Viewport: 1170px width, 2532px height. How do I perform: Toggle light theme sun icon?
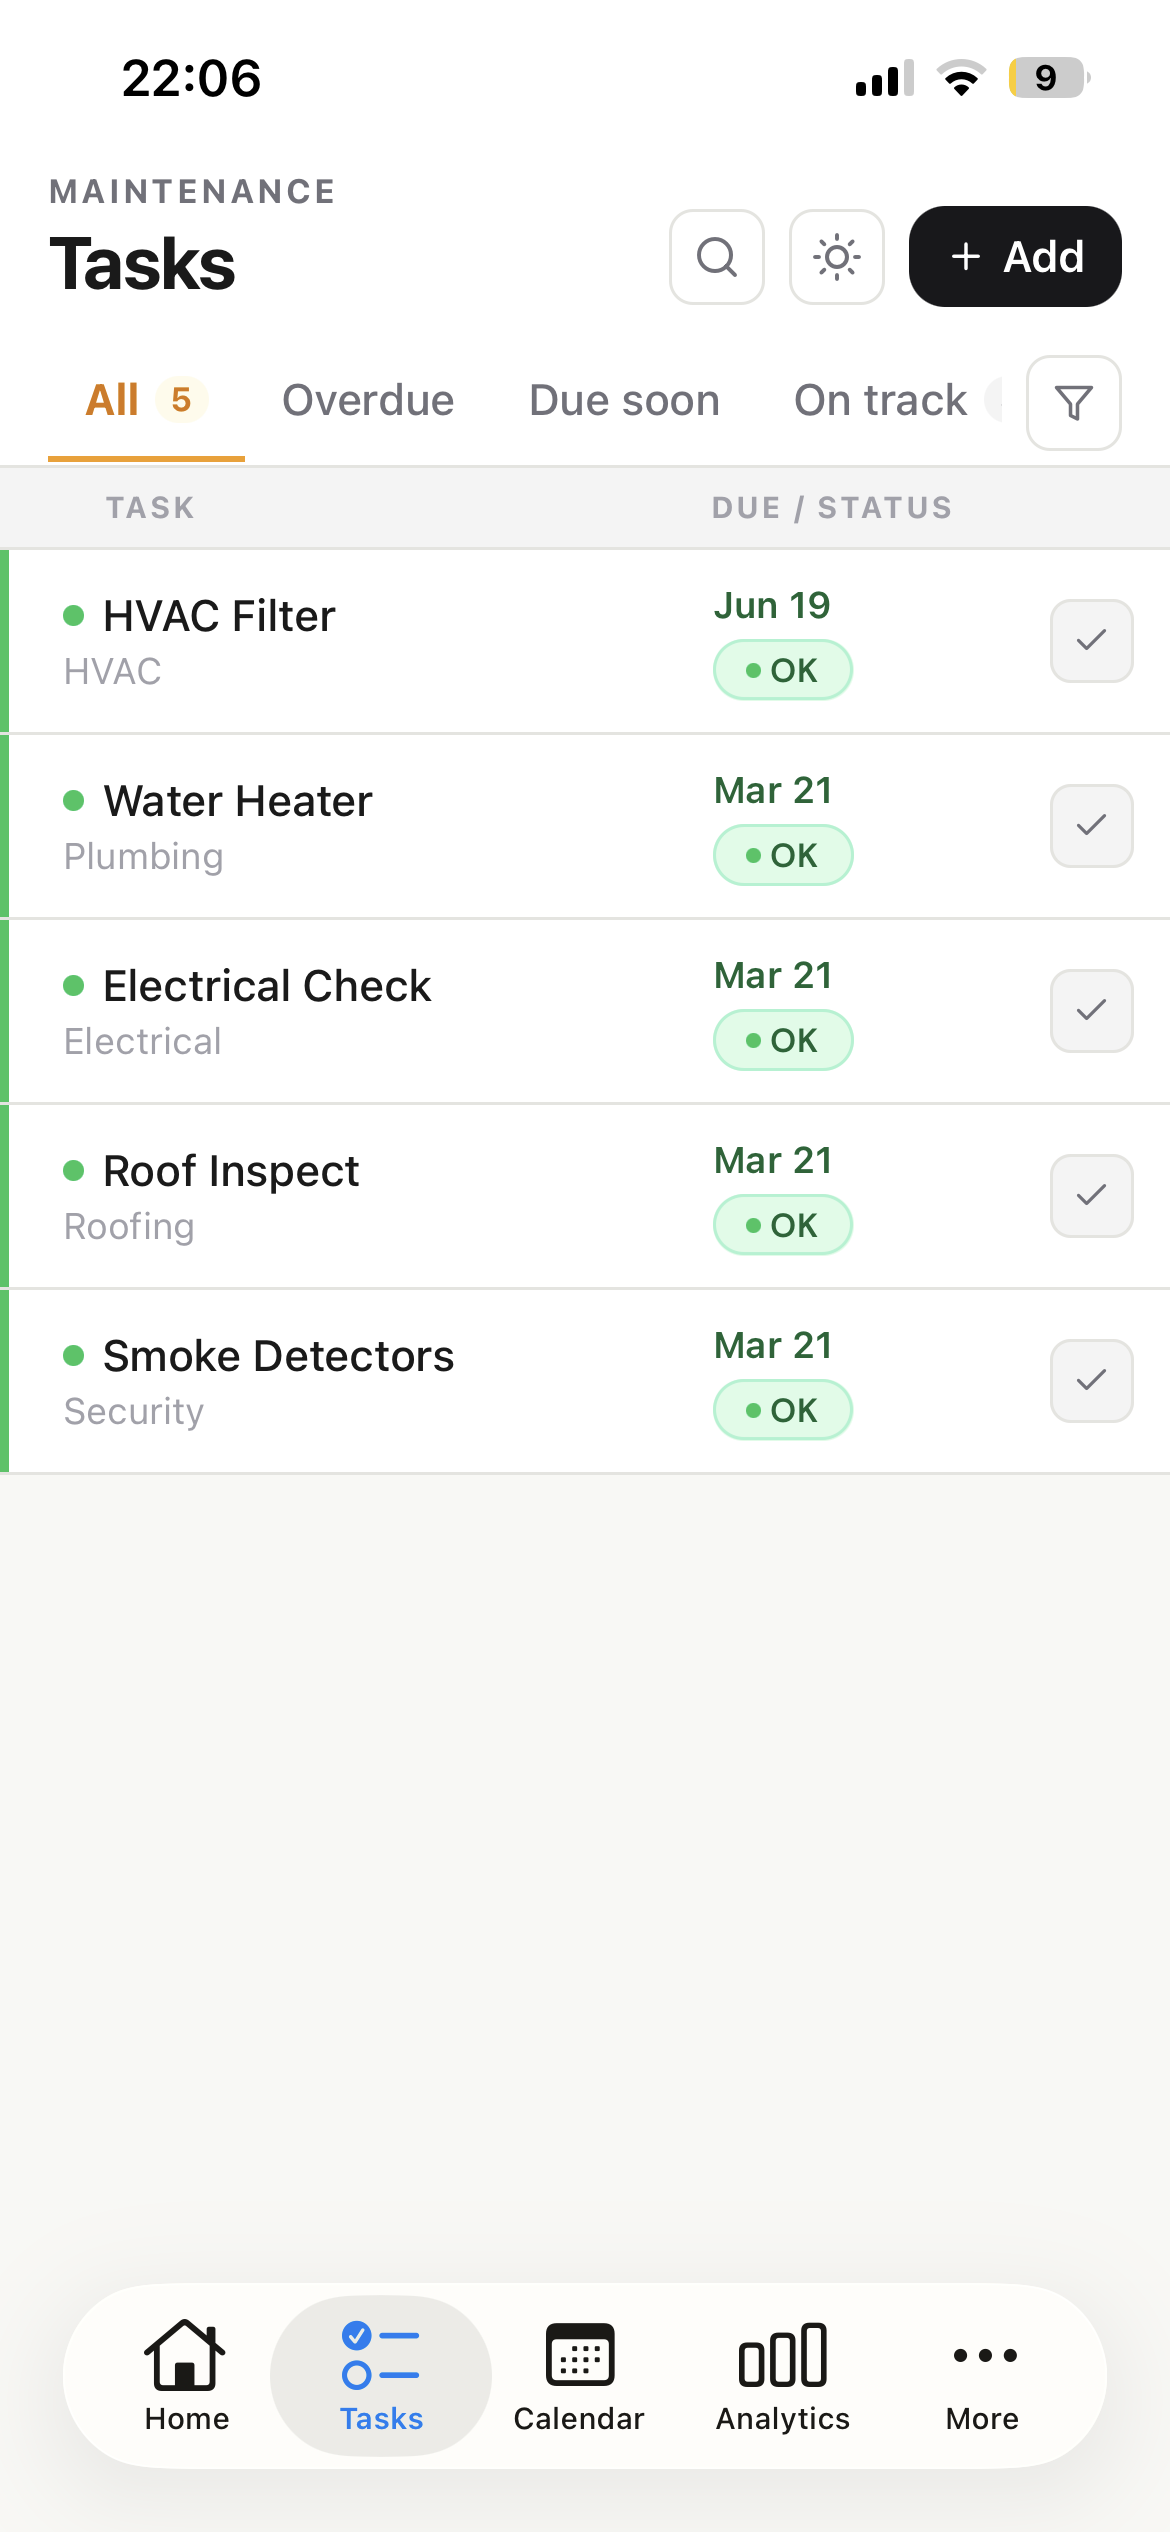(836, 257)
